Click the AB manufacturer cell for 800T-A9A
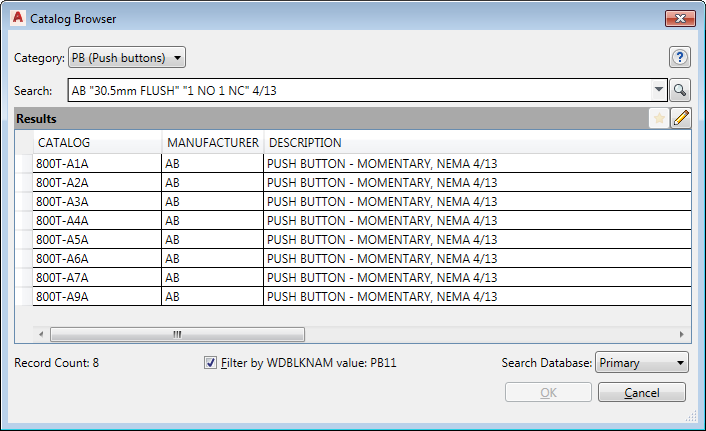Viewport: 706px width, 431px height. [213, 296]
